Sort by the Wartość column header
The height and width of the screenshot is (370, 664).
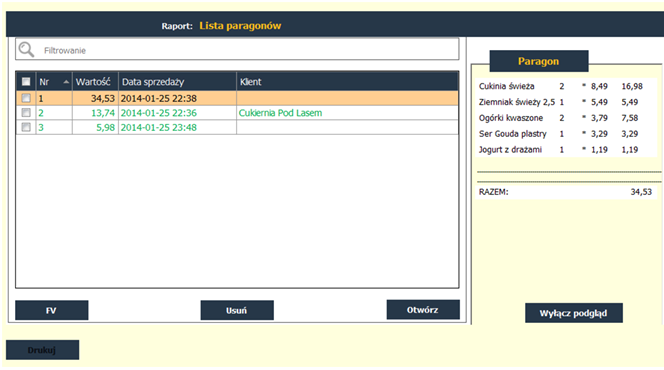click(x=95, y=81)
